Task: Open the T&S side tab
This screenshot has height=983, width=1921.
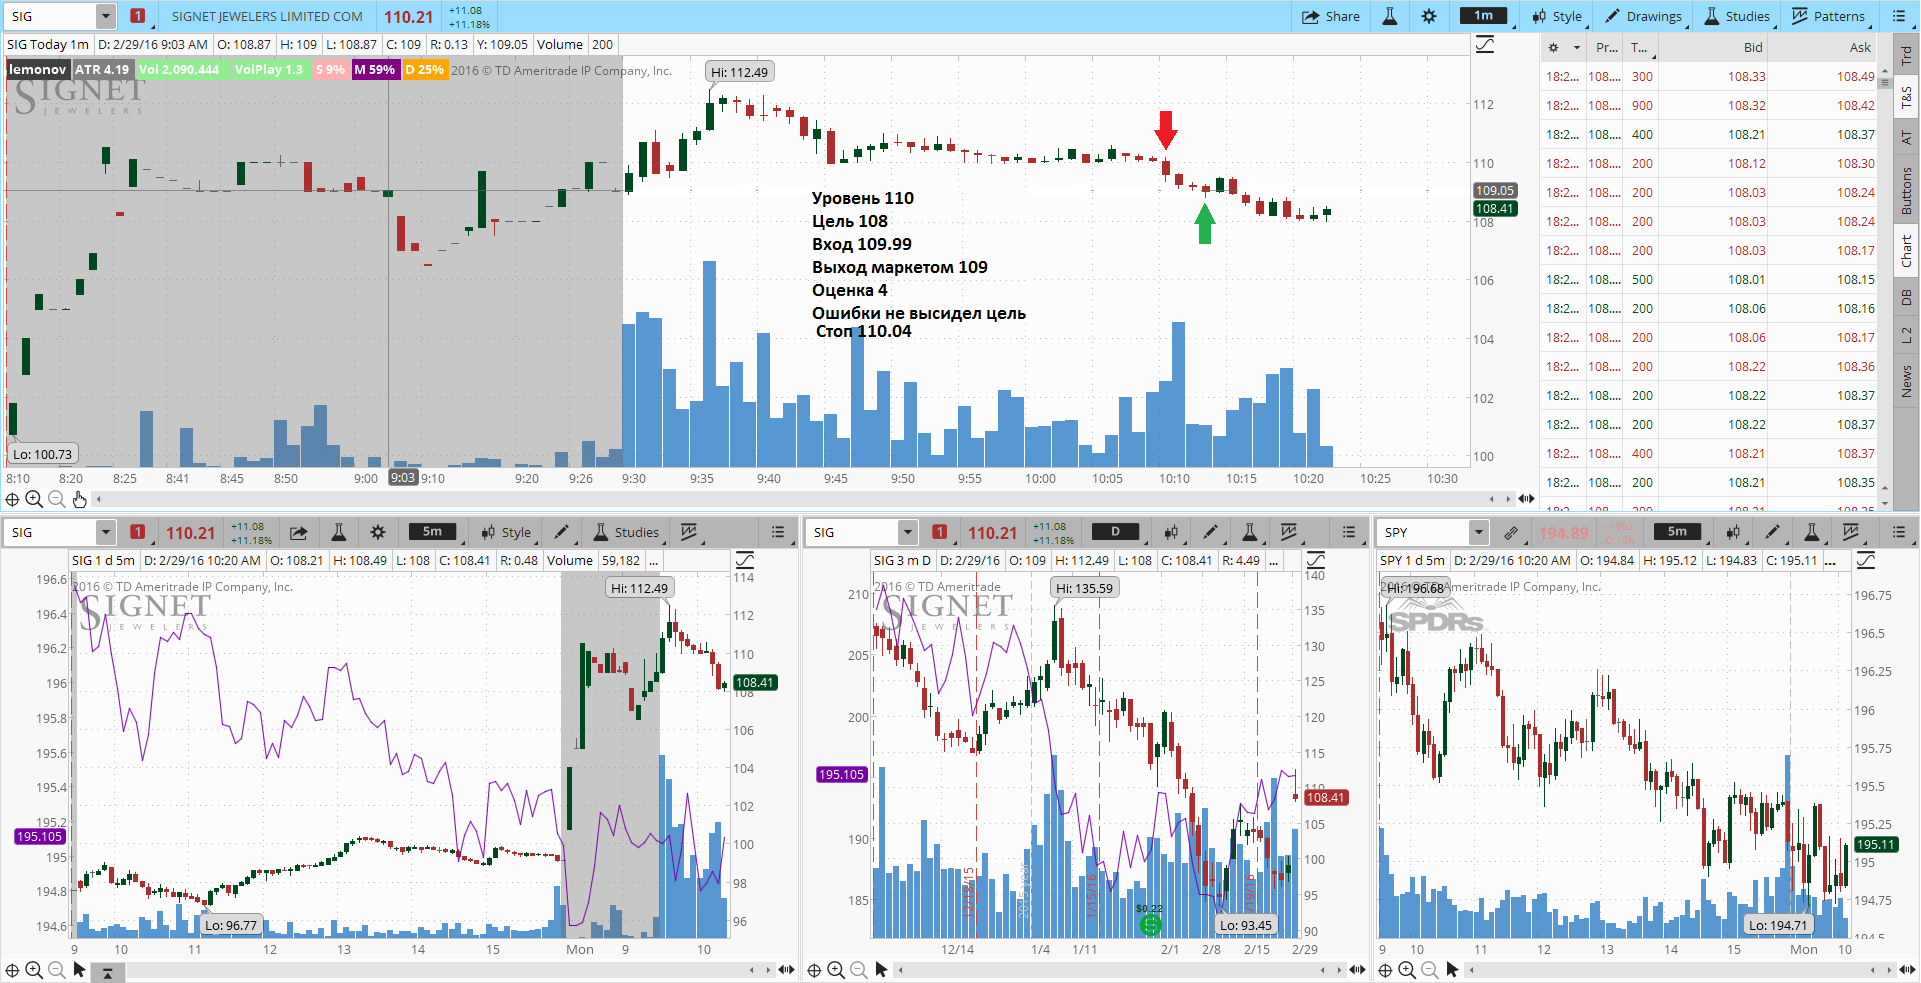Action: click(x=1907, y=96)
